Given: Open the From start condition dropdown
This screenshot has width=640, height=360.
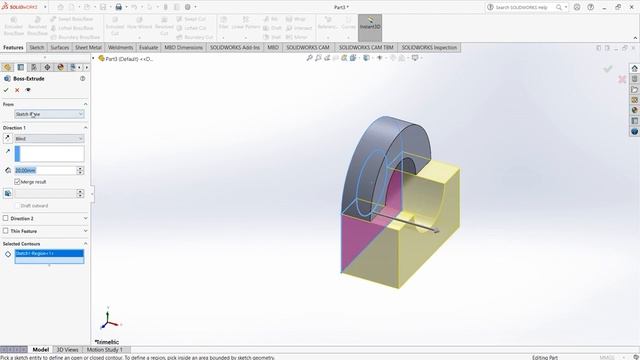Looking at the screenshot, I should [49, 114].
